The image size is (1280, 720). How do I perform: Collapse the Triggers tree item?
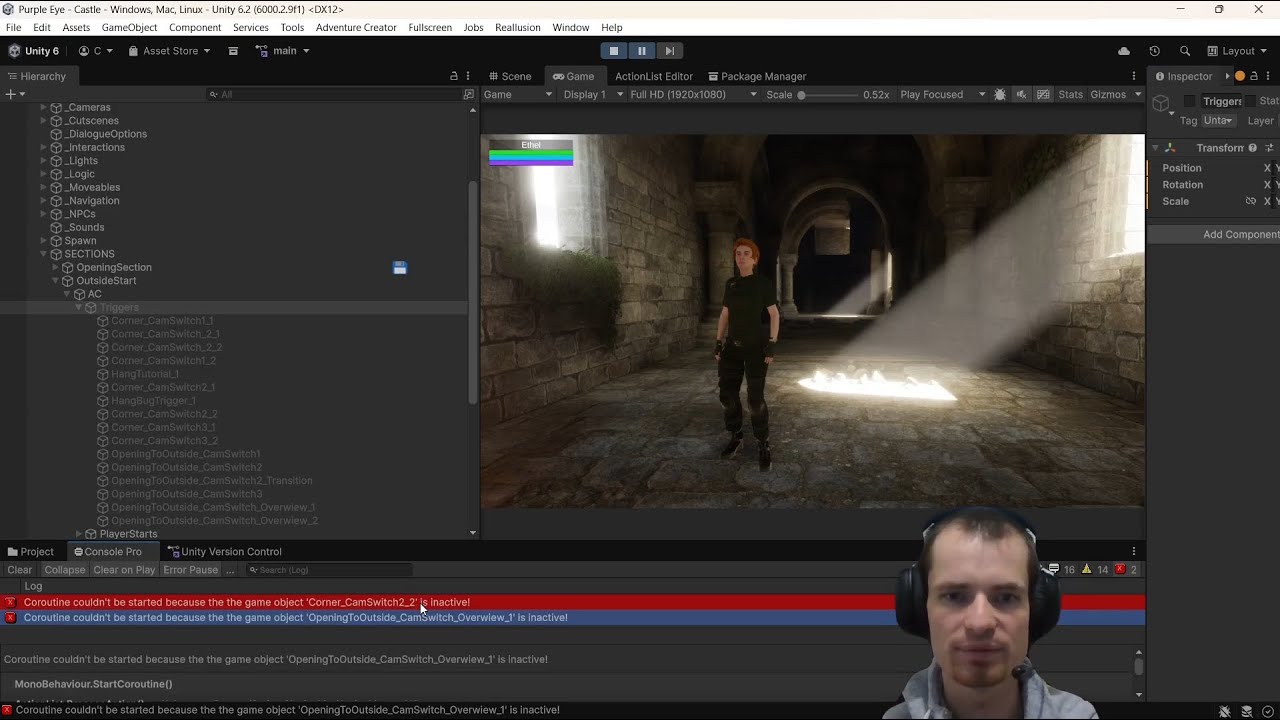79,308
